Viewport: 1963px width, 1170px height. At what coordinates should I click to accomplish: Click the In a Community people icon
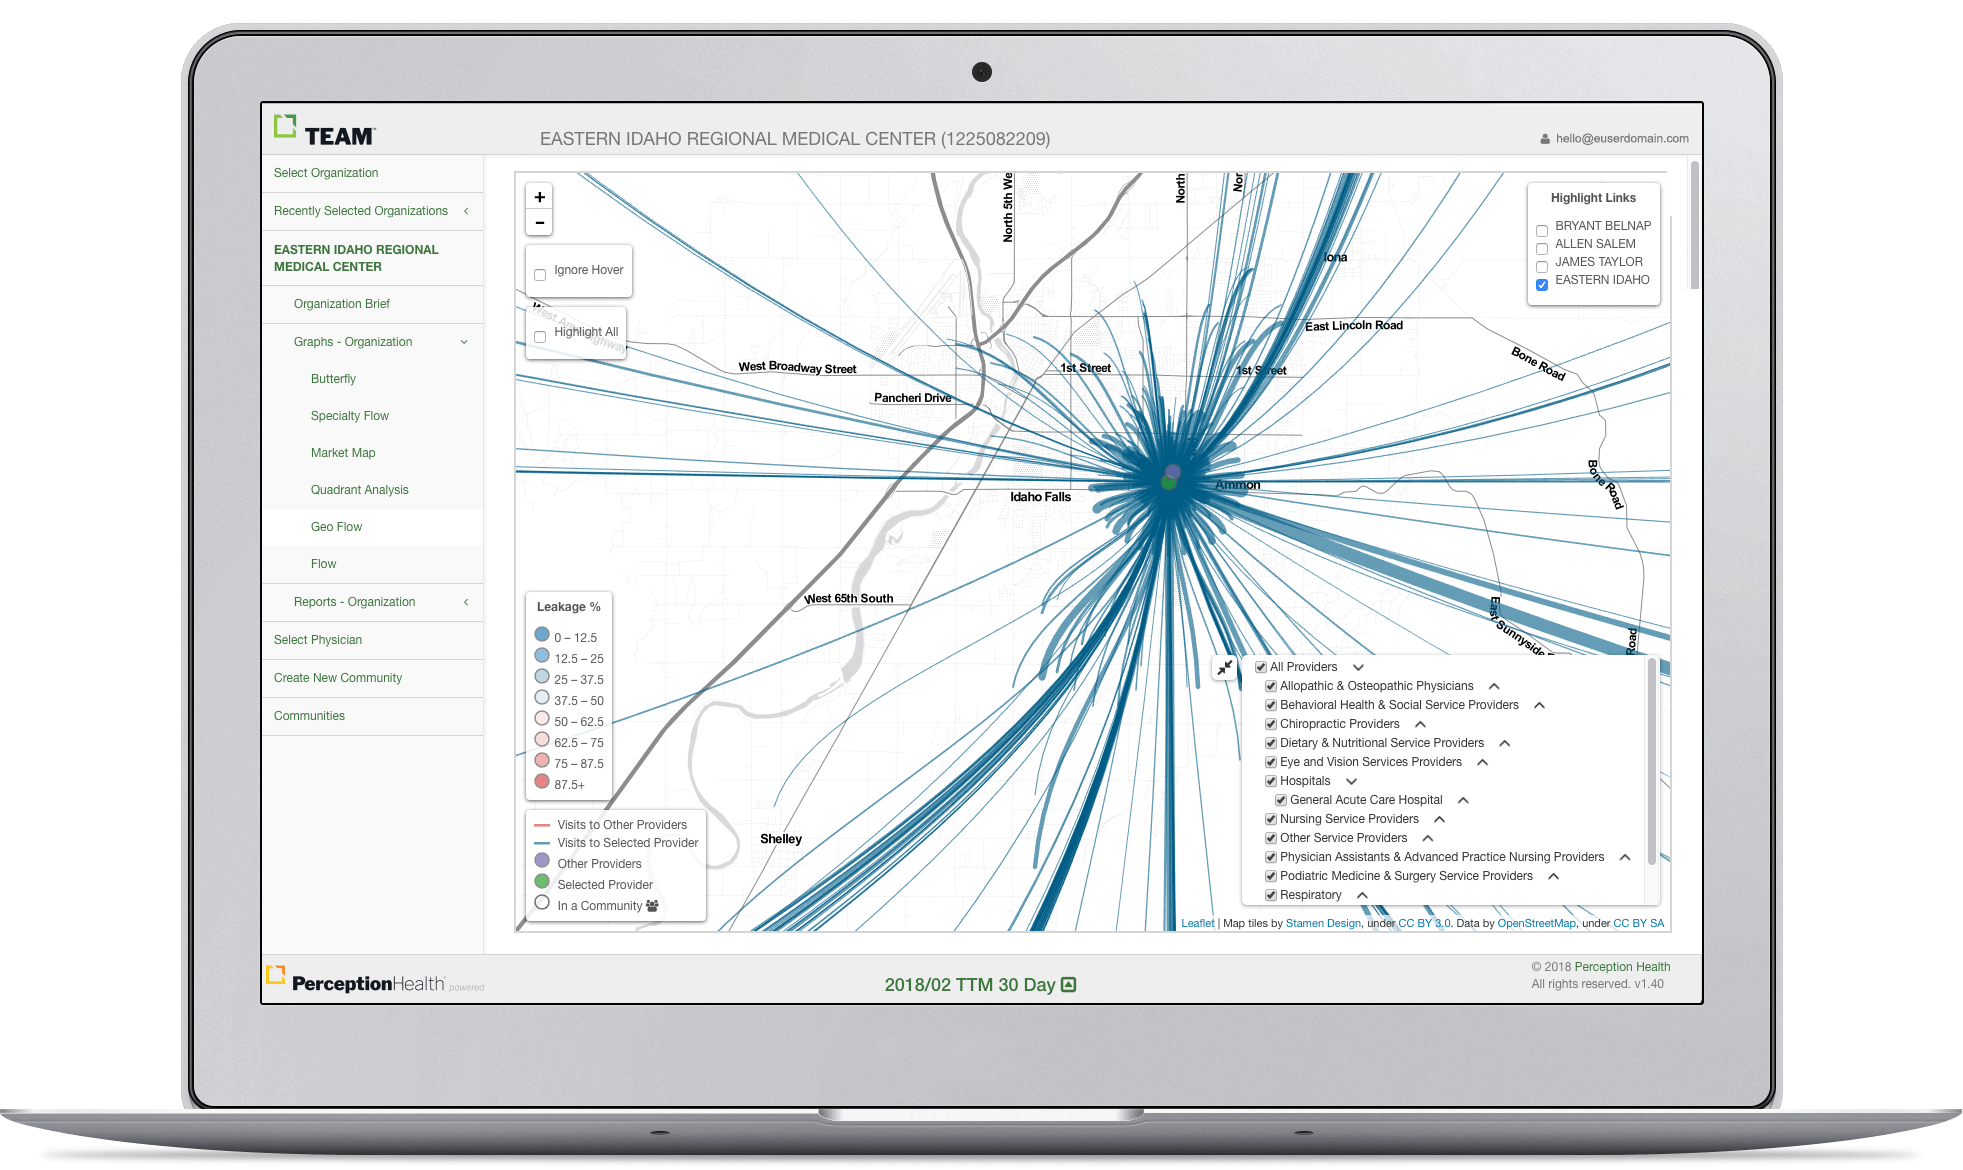(652, 906)
